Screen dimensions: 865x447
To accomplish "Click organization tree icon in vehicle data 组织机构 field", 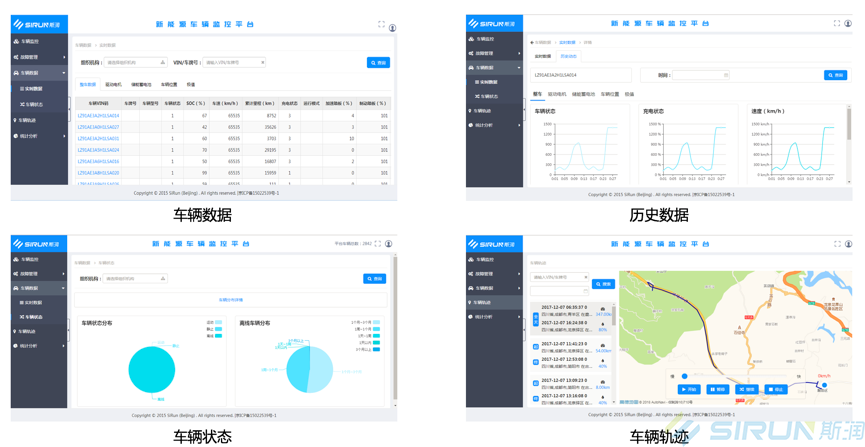I will pyautogui.click(x=163, y=63).
